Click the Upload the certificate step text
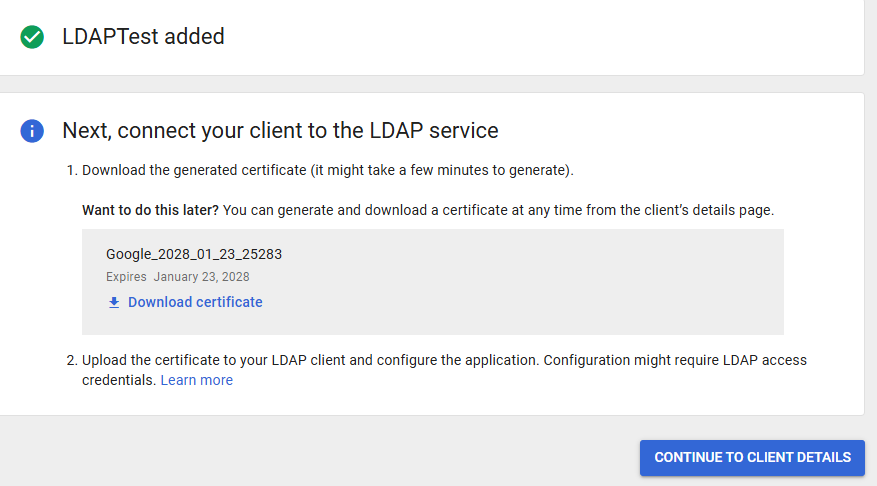 point(300,360)
